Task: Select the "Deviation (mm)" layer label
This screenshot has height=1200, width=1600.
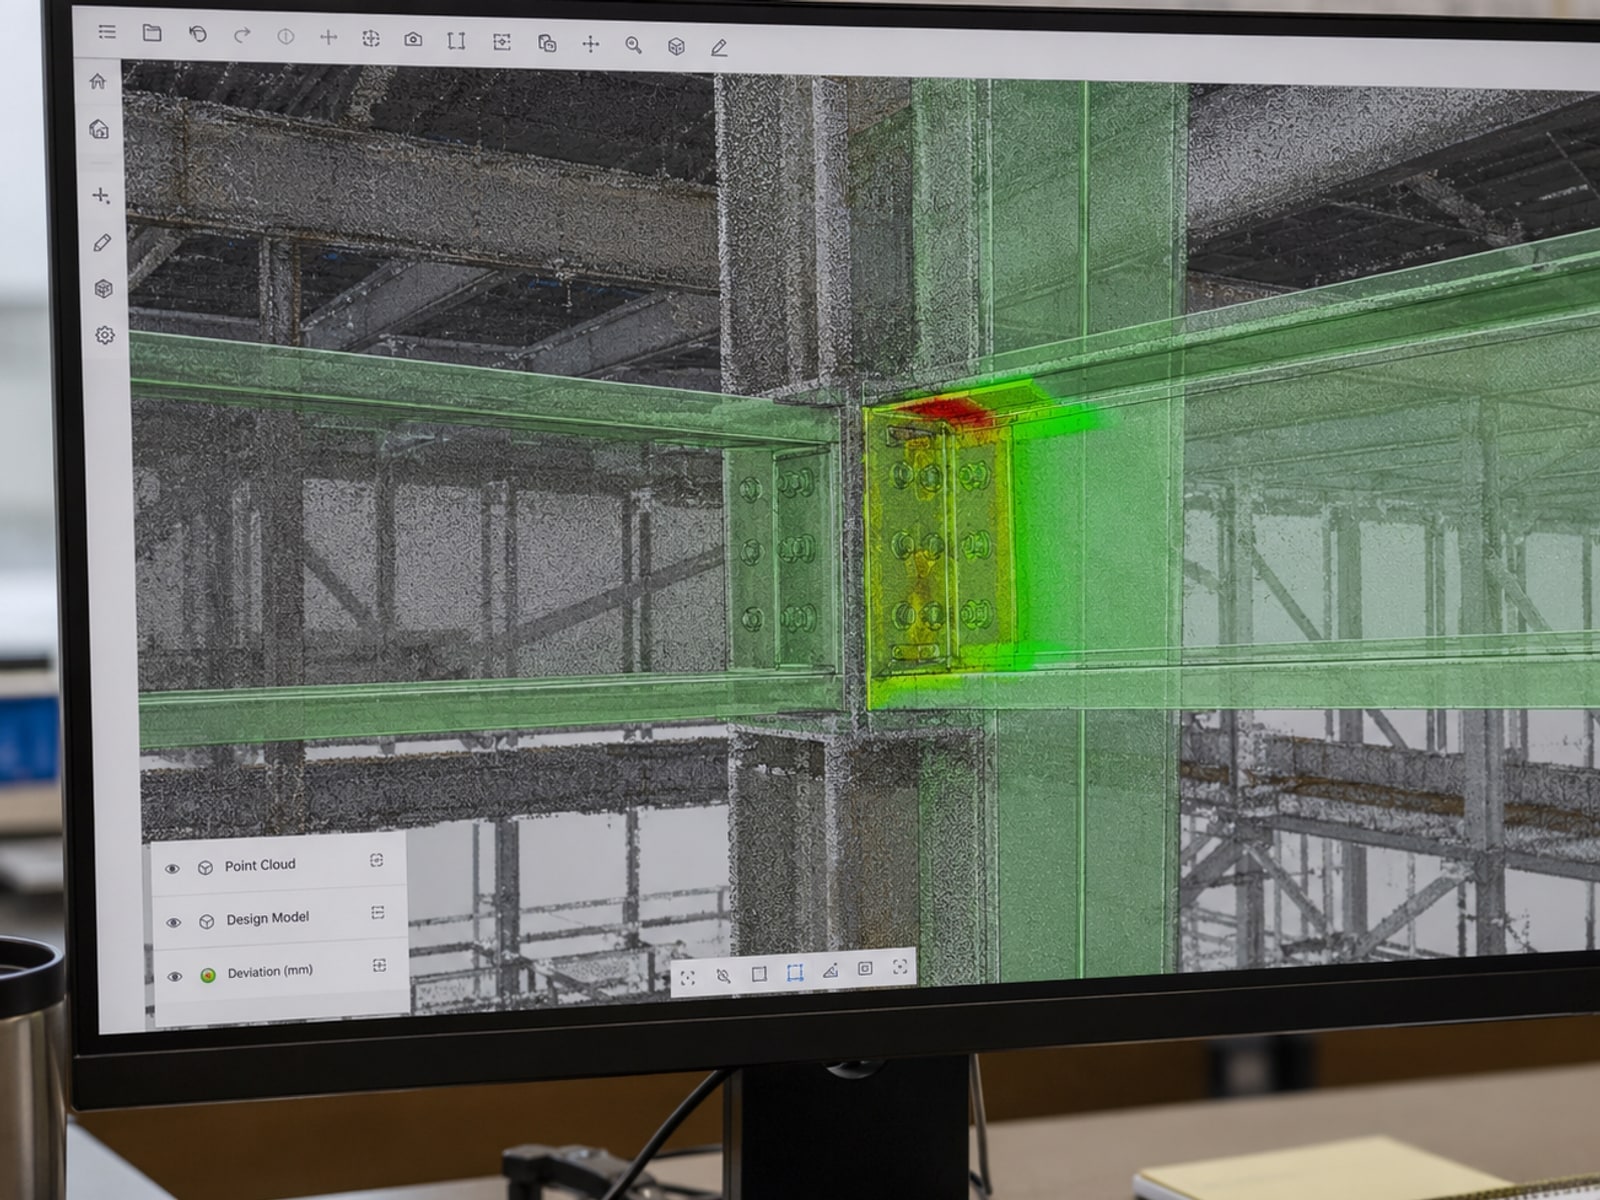Action: point(270,972)
